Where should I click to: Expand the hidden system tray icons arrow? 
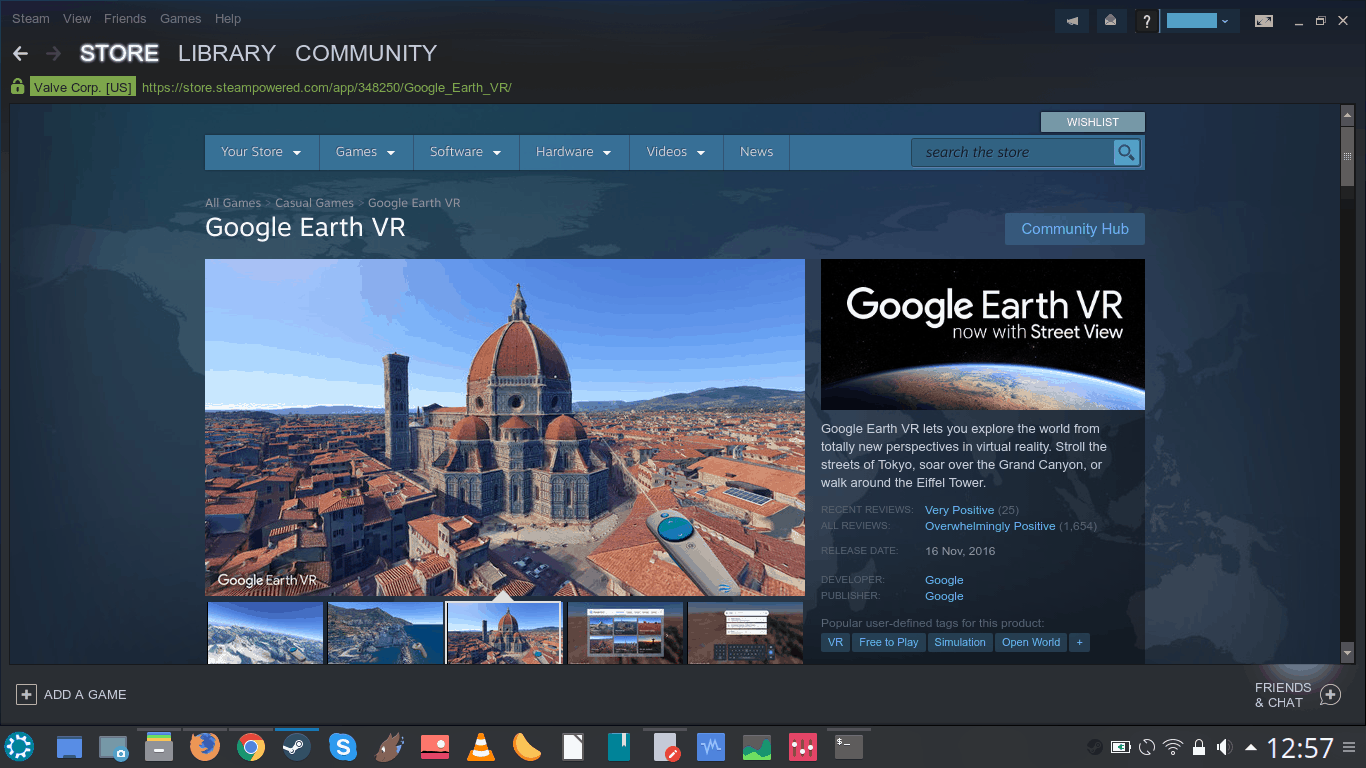1251,747
